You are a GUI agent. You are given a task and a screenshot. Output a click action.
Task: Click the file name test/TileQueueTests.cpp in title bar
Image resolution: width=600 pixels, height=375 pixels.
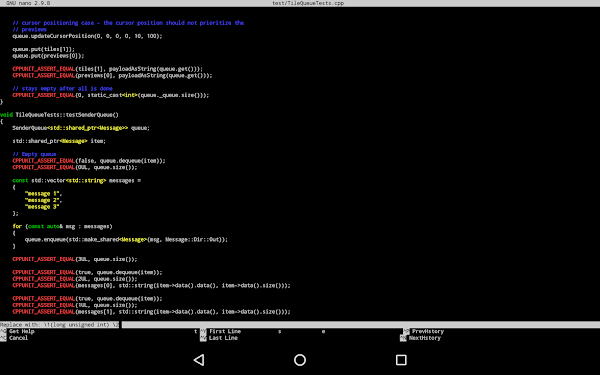coord(308,3)
